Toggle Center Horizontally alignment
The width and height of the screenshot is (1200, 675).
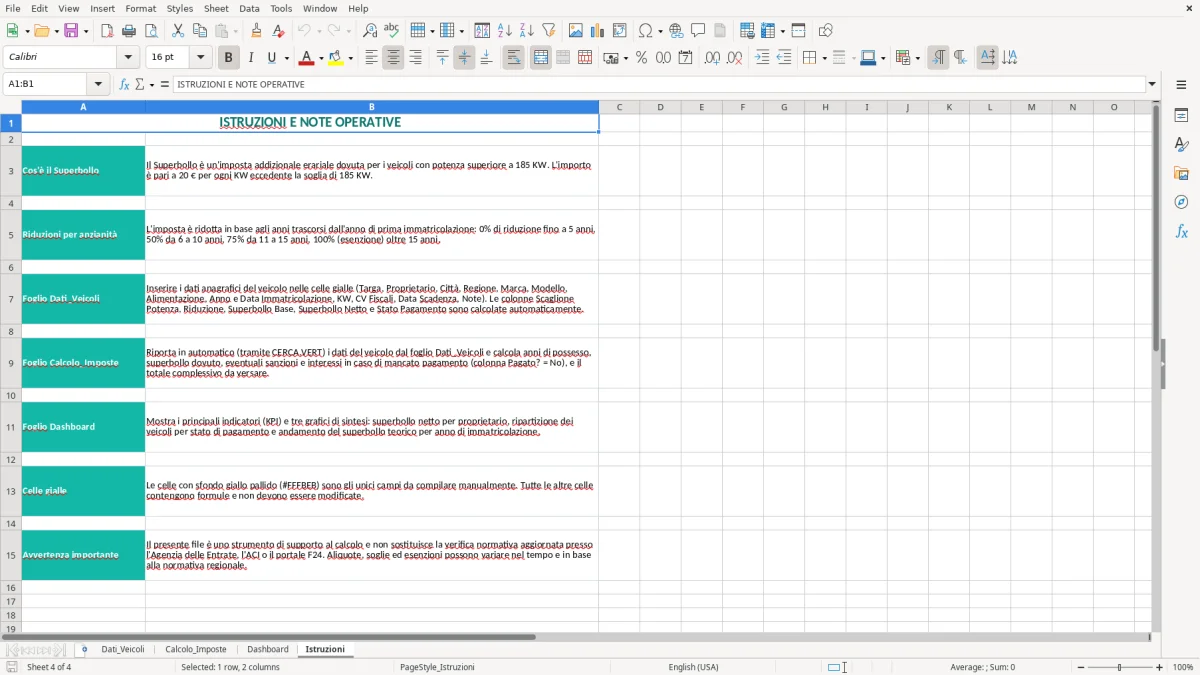pyautogui.click(x=393, y=58)
